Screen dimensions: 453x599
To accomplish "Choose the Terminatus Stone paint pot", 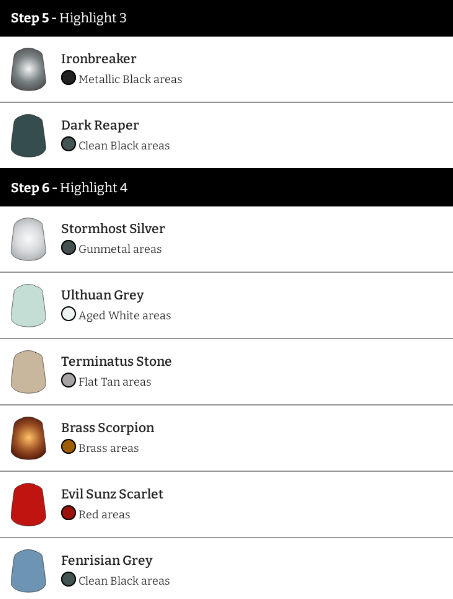I will pos(29,372).
